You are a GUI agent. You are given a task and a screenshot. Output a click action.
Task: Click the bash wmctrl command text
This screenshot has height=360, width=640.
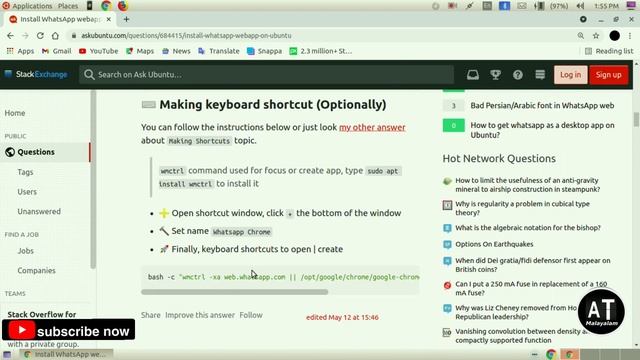283,277
